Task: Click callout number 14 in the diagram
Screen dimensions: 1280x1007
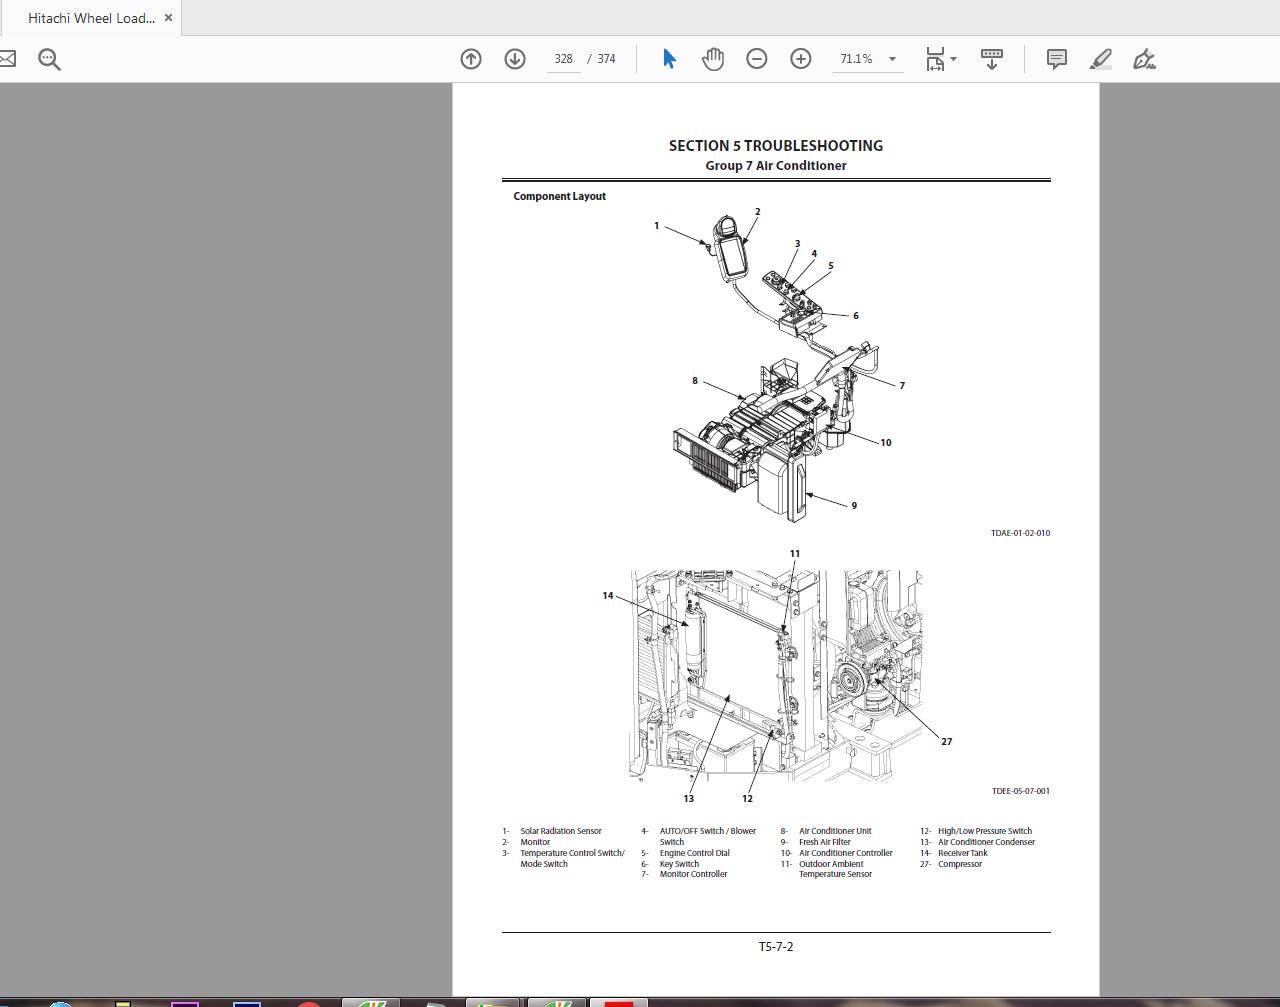Action: click(608, 596)
